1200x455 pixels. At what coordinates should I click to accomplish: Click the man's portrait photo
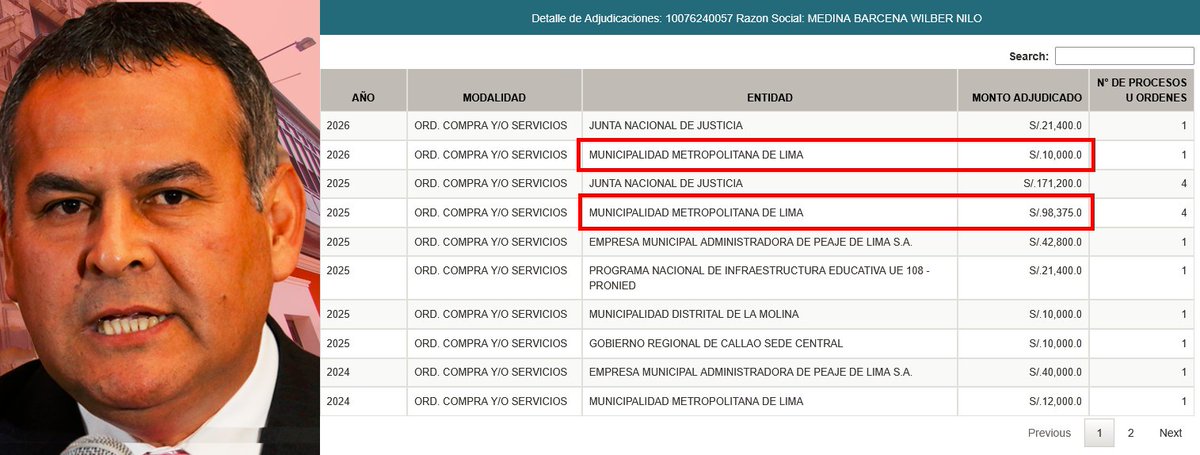tap(160, 227)
